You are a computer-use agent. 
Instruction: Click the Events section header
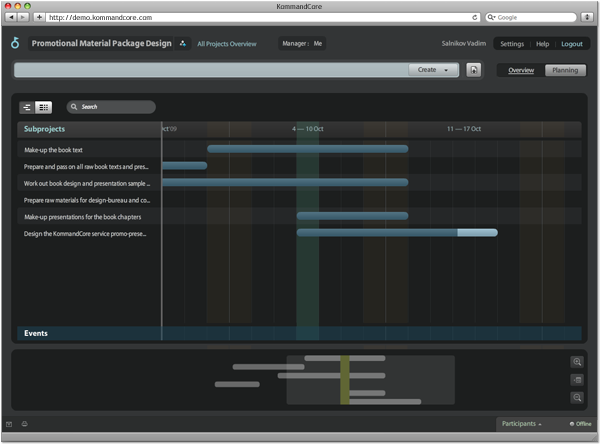(36, 333)
